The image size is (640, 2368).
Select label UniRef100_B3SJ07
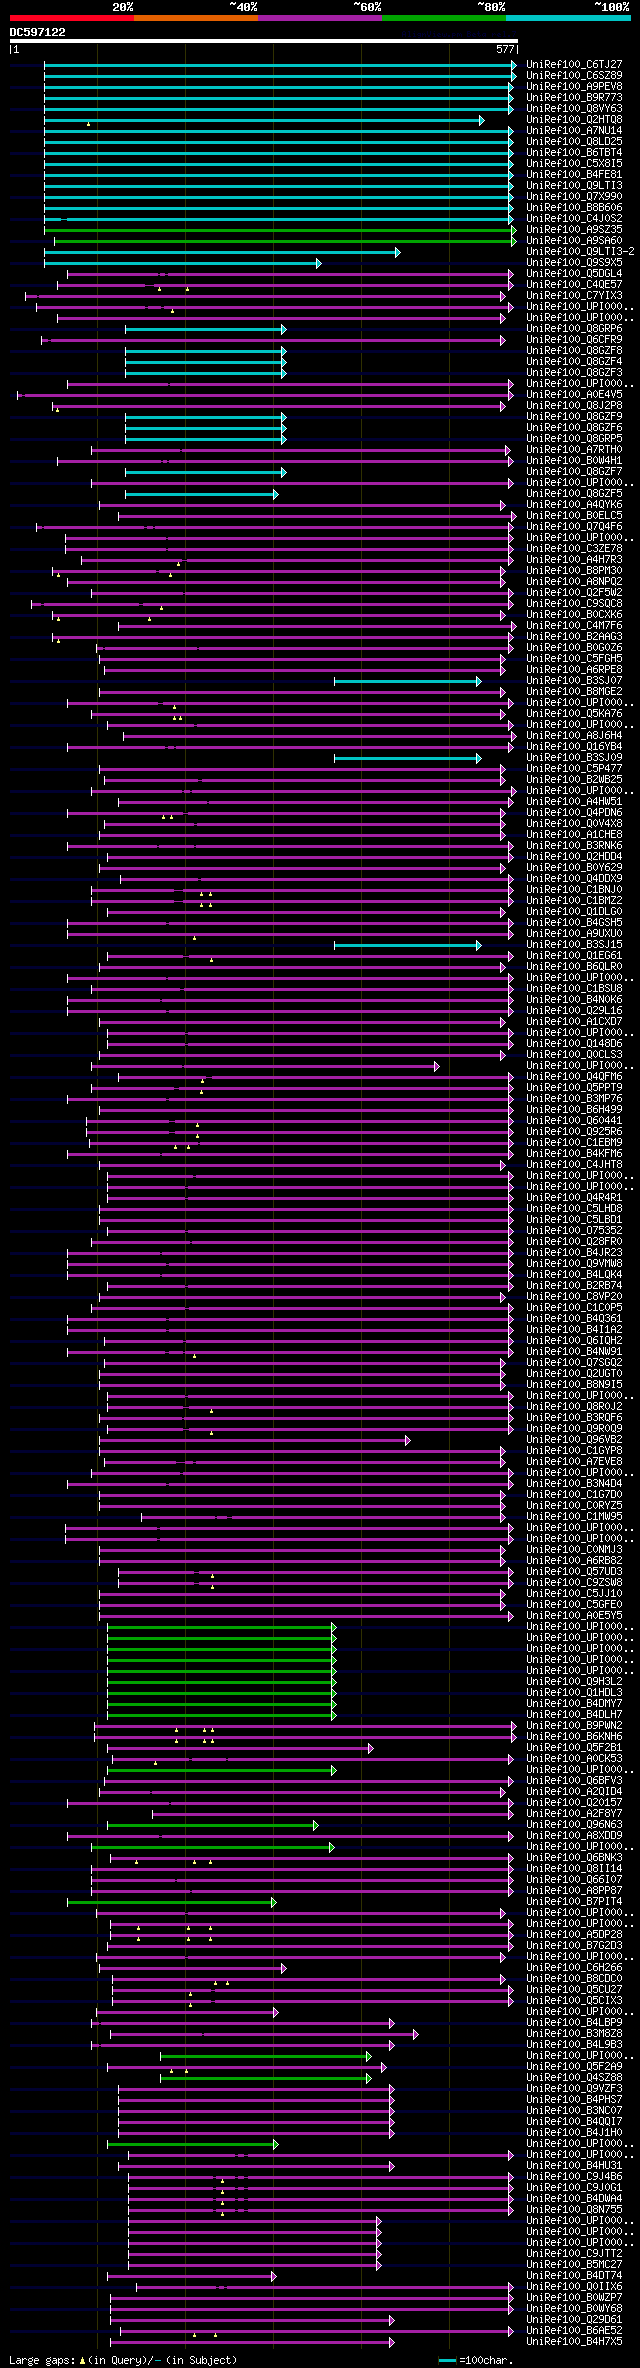tap(574, 680)
